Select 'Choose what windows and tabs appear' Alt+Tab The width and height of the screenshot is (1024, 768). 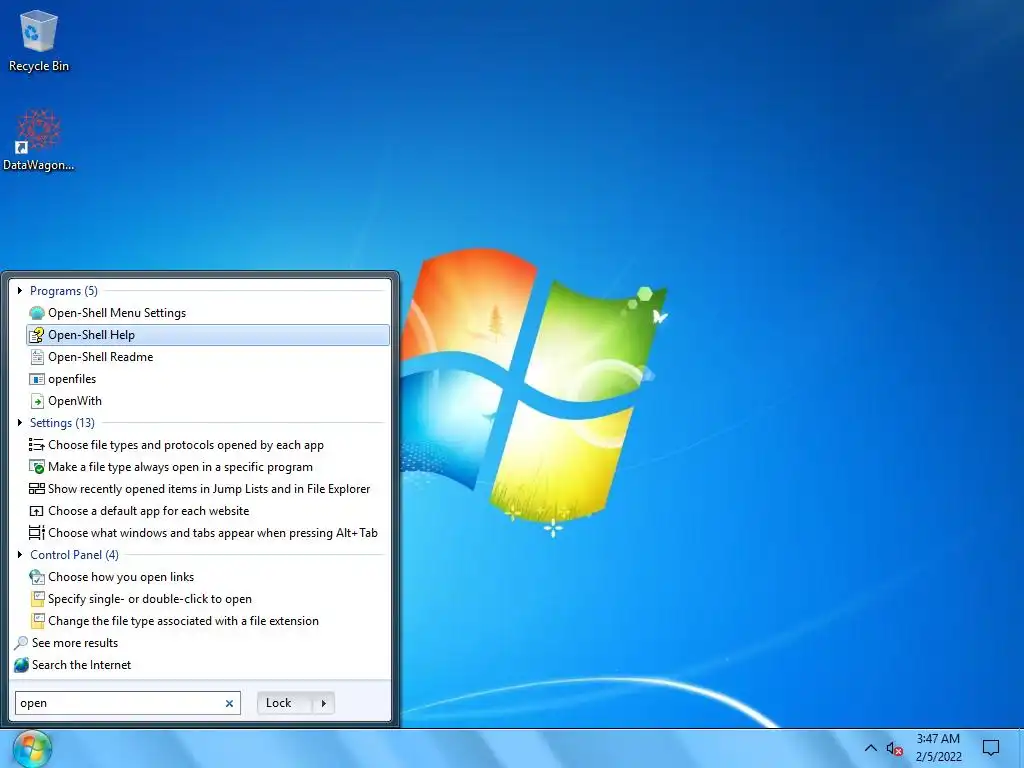point(208,533)
